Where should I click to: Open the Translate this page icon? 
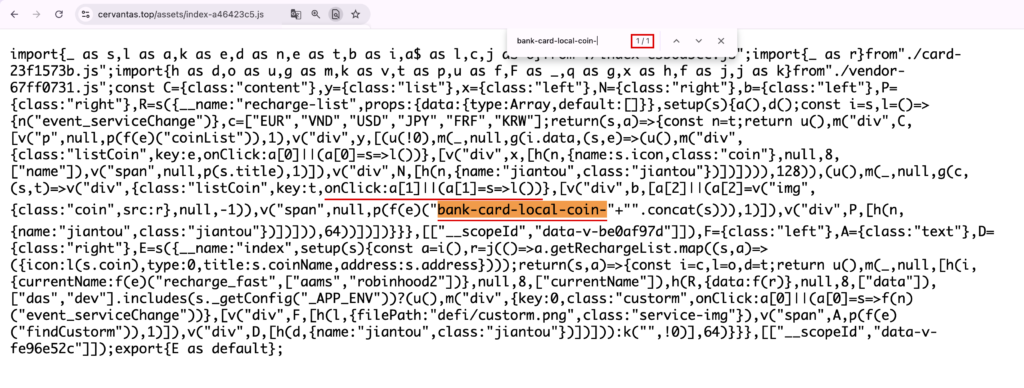pos(296,14)
